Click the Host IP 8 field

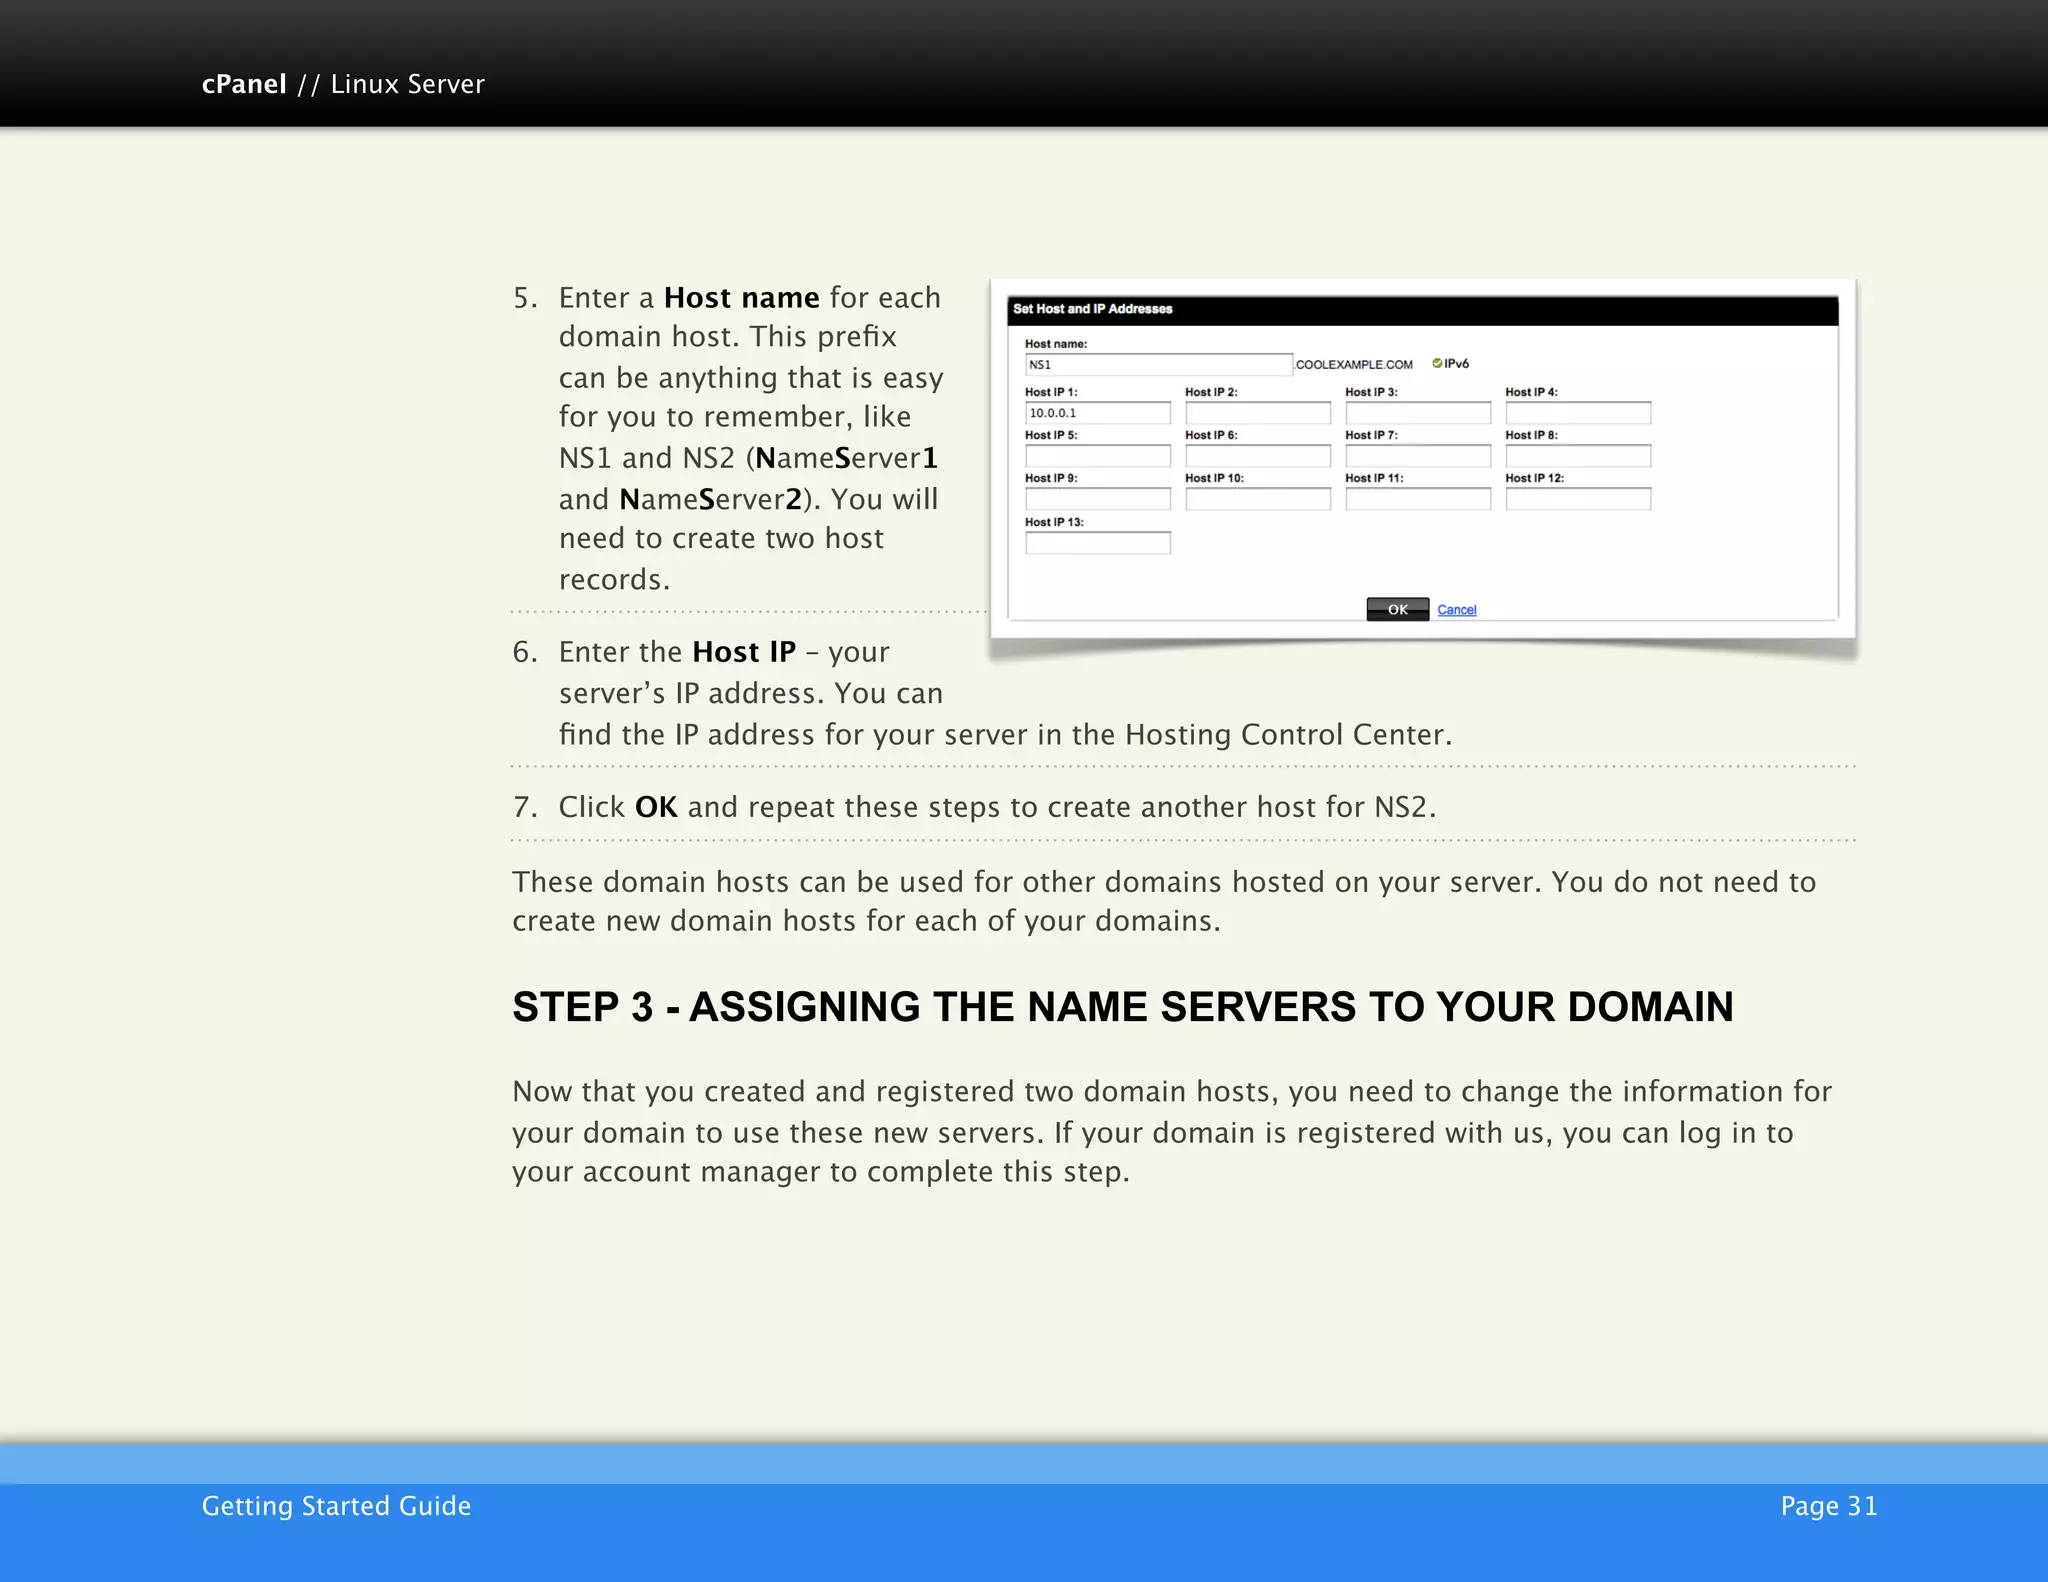pyautogui.click(x=1578, y=456)
